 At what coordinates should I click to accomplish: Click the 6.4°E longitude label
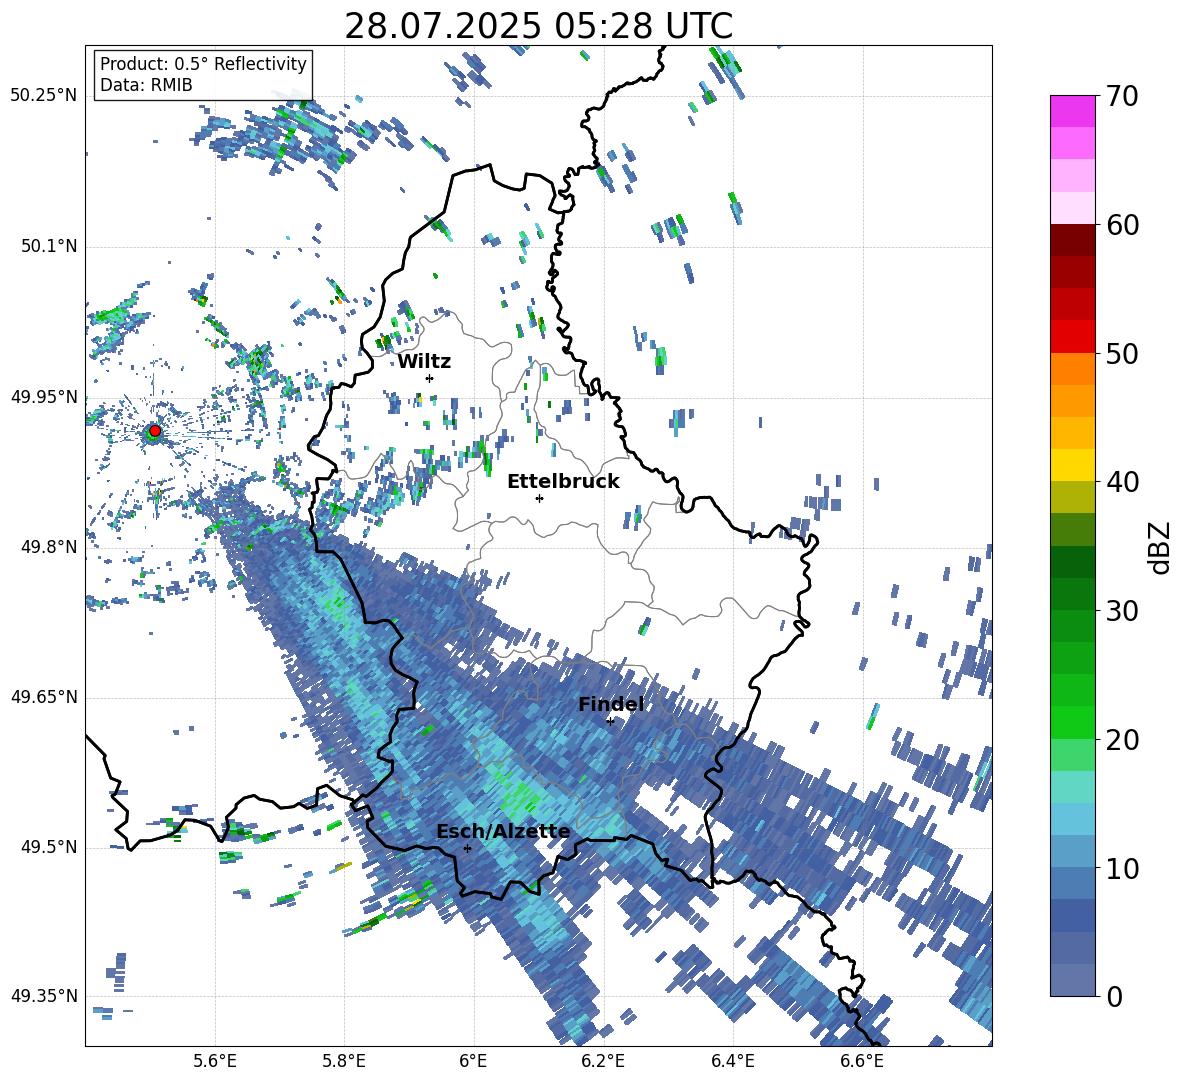pyautogui.click(x=733, y=1062)
